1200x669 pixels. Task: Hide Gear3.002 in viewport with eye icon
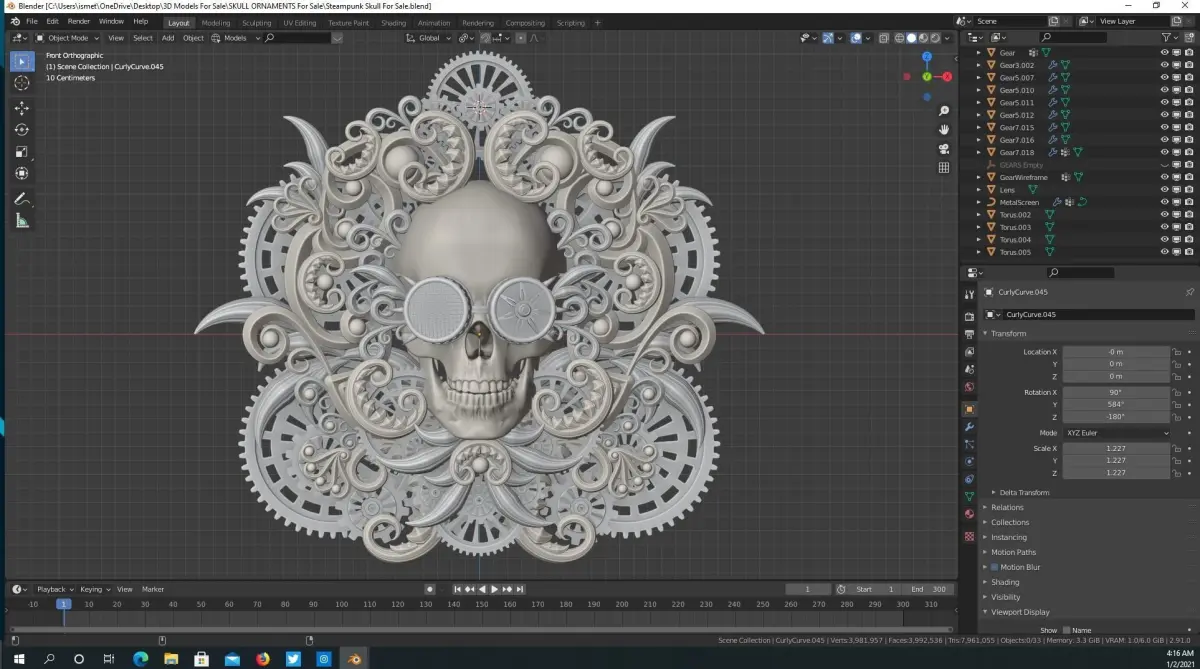pyautogui.click(x=1164, y=65)
